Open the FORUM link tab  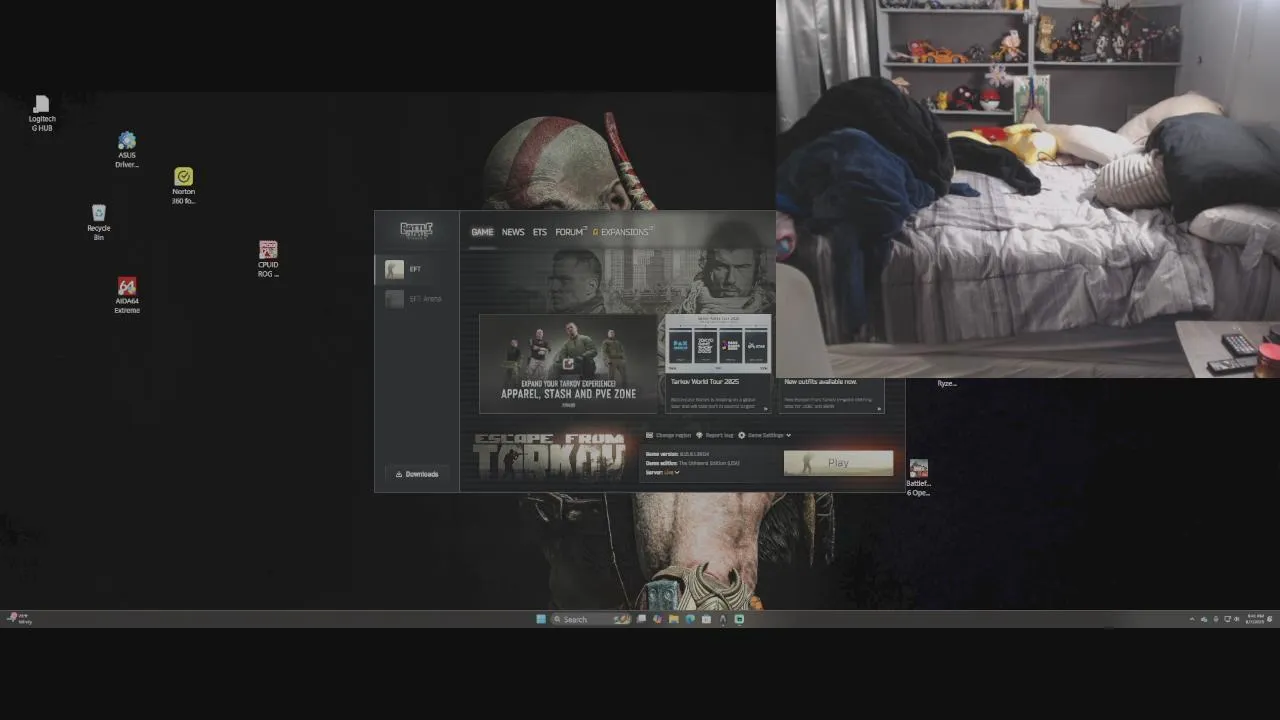570,232
